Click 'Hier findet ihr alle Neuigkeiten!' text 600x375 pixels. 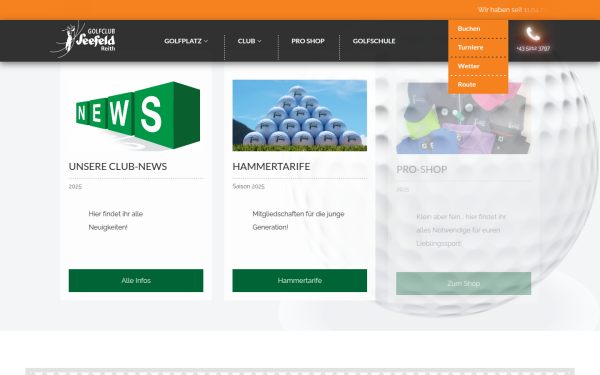pyautogui.click(x=116, y=220)
